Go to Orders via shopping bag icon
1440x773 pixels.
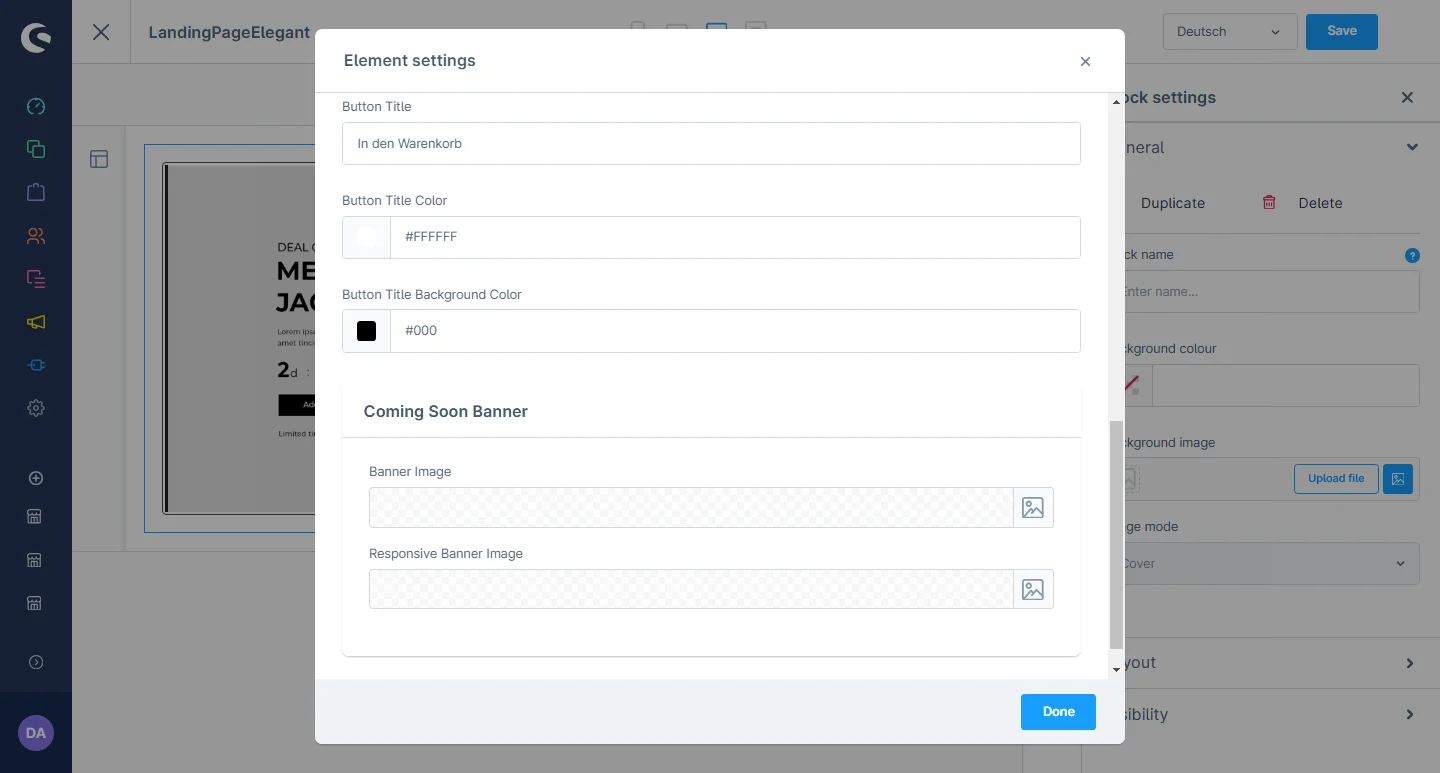point(36,192)
